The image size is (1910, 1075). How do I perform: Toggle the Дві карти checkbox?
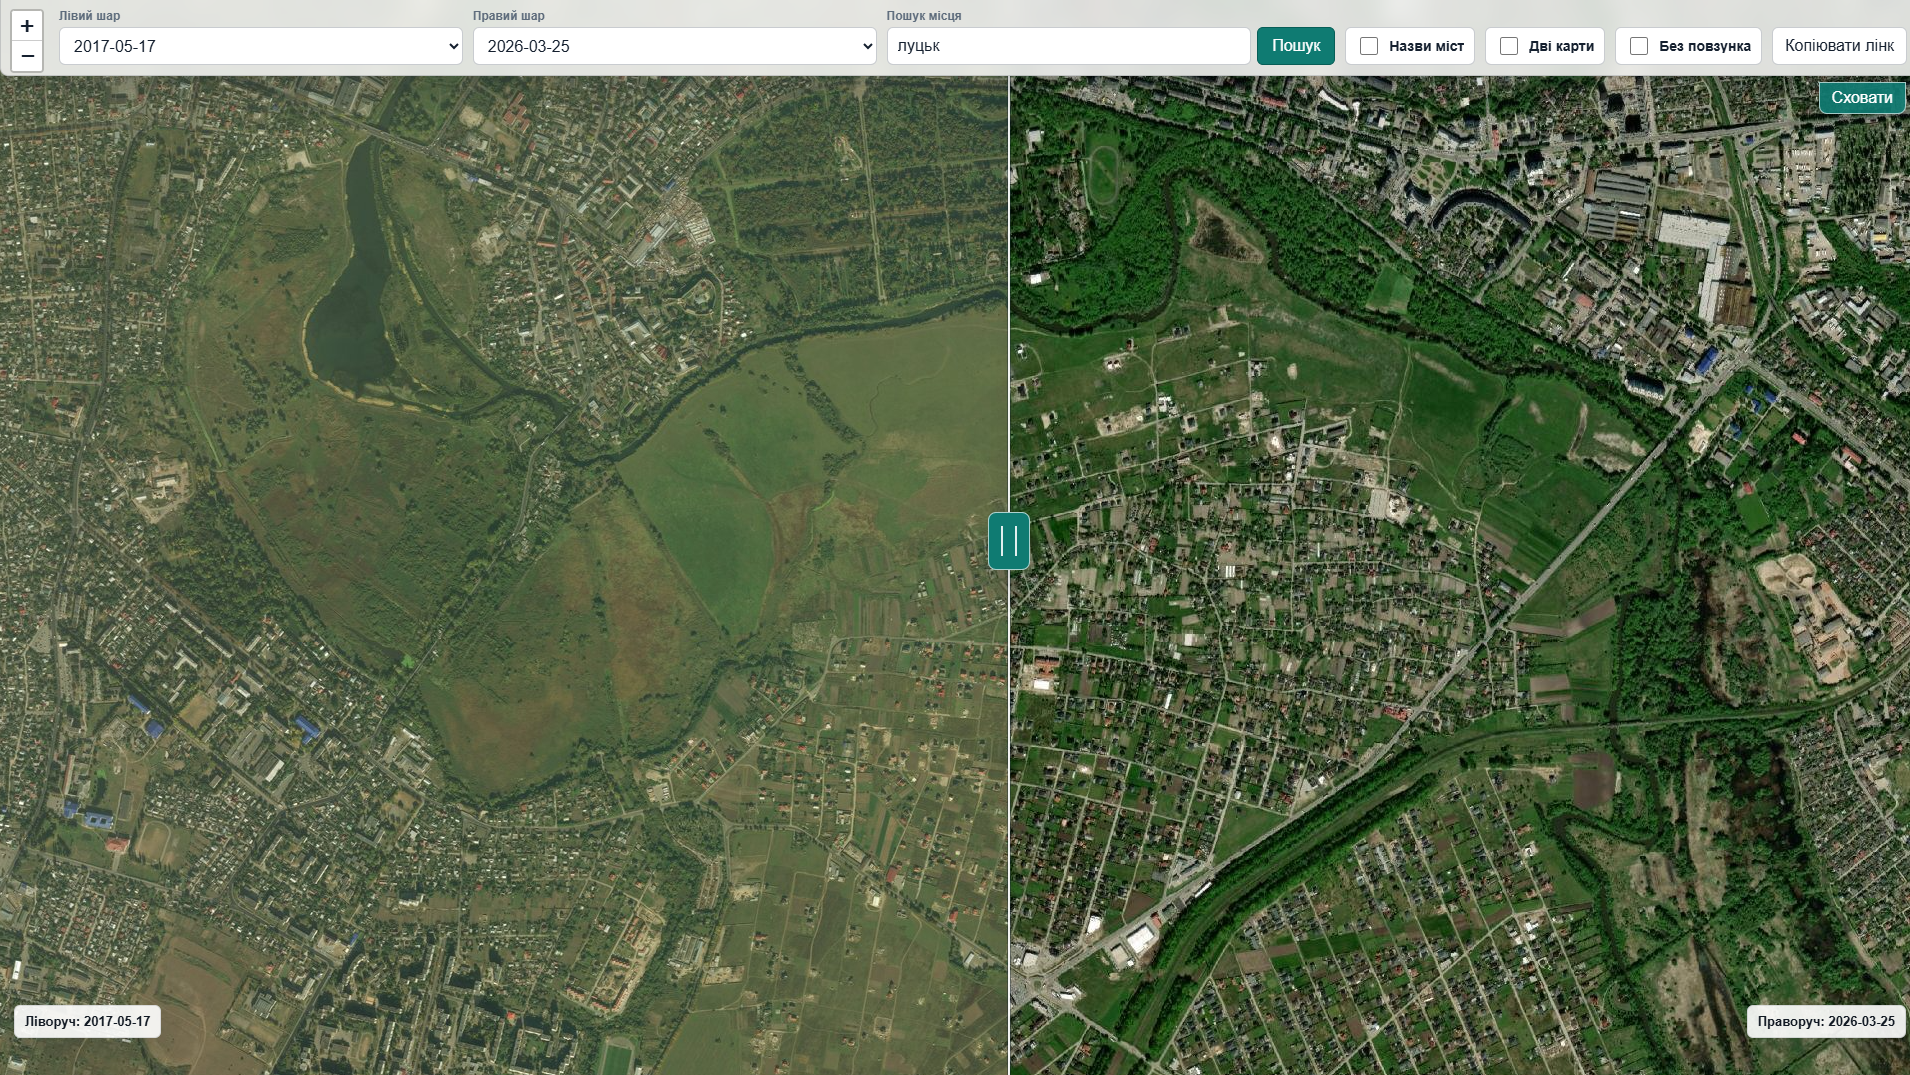(1509, 46)
